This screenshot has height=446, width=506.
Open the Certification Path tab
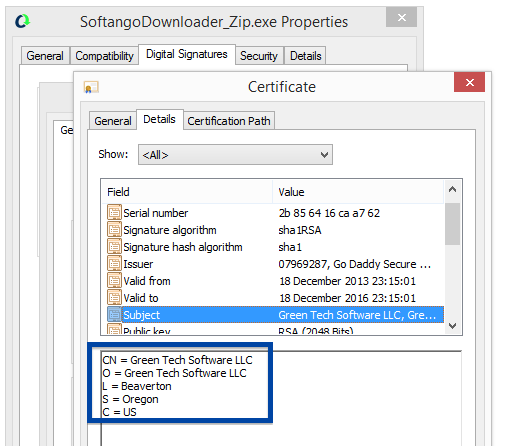[229, 121]
